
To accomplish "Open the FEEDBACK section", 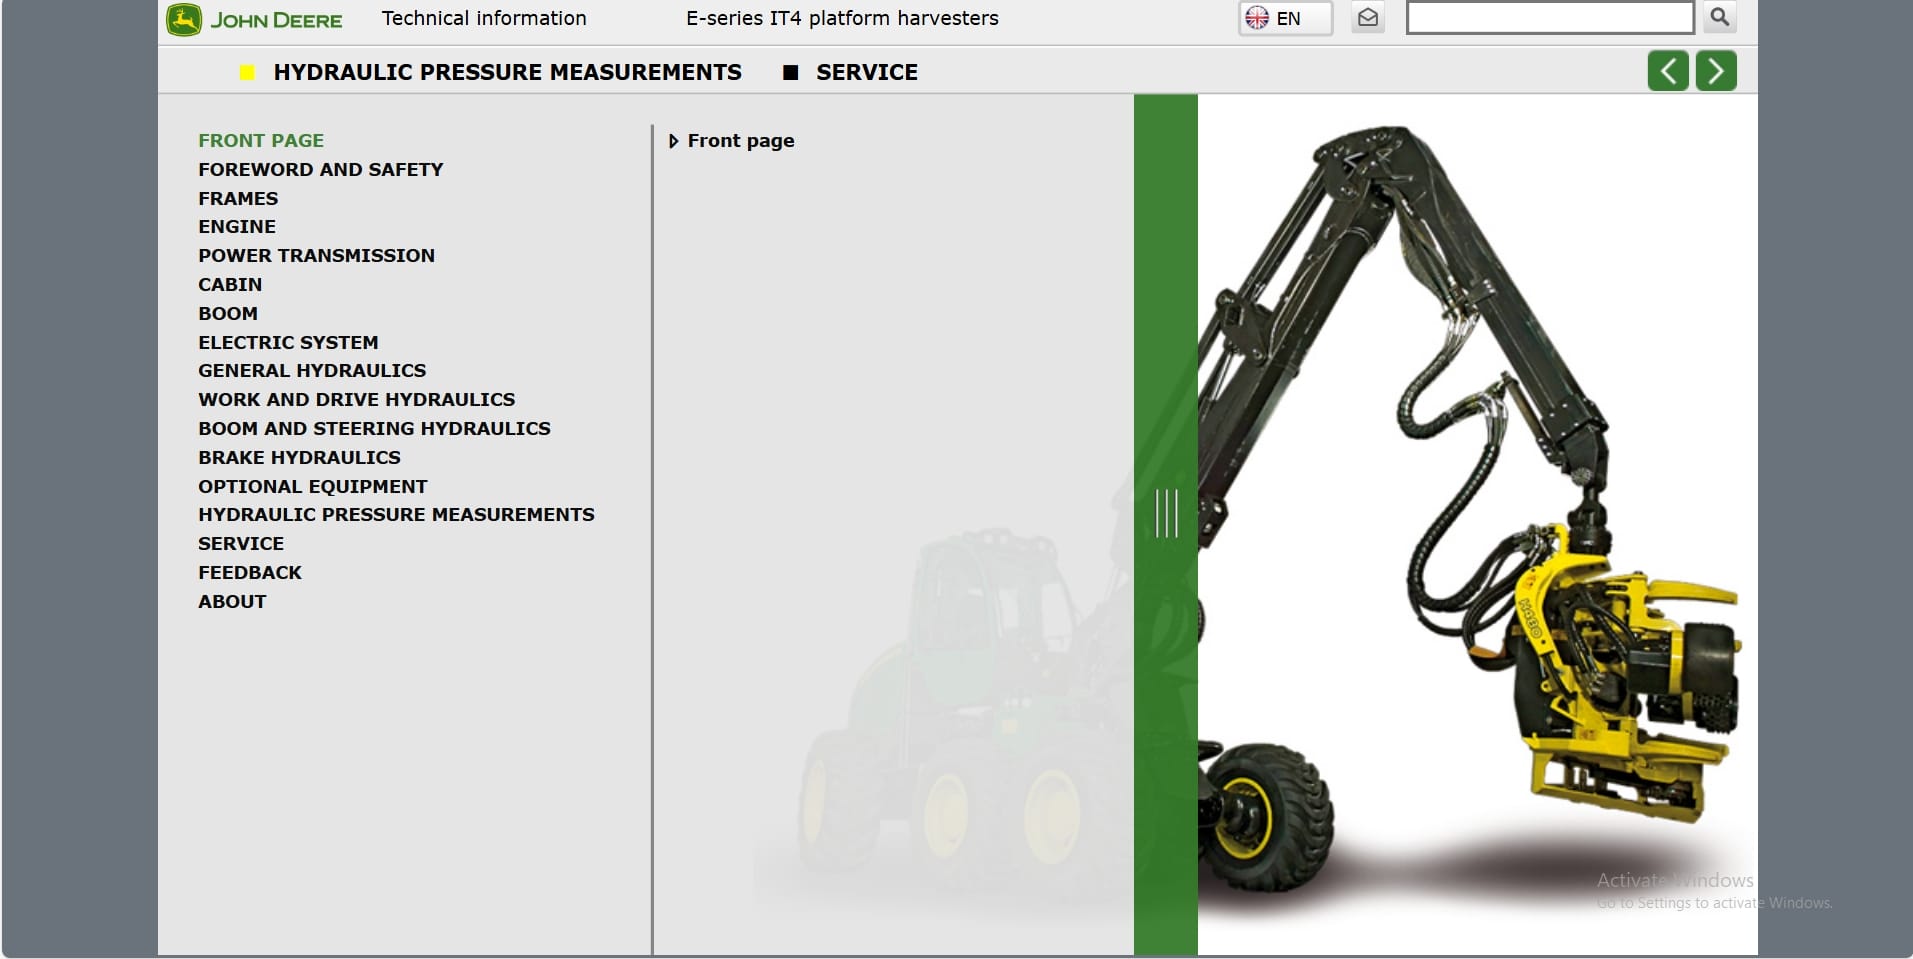I will pyautogui.click(x=249, y=572).
